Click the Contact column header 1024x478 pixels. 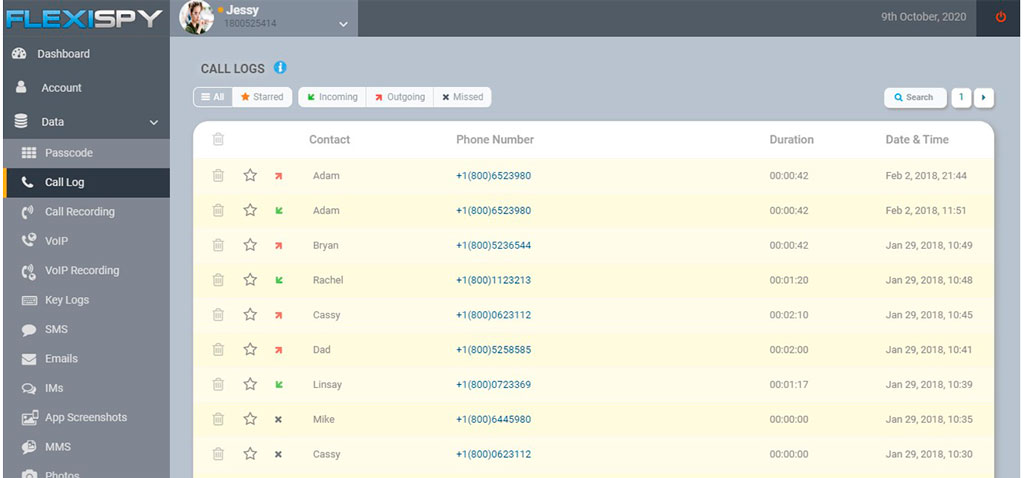point(330,139)
